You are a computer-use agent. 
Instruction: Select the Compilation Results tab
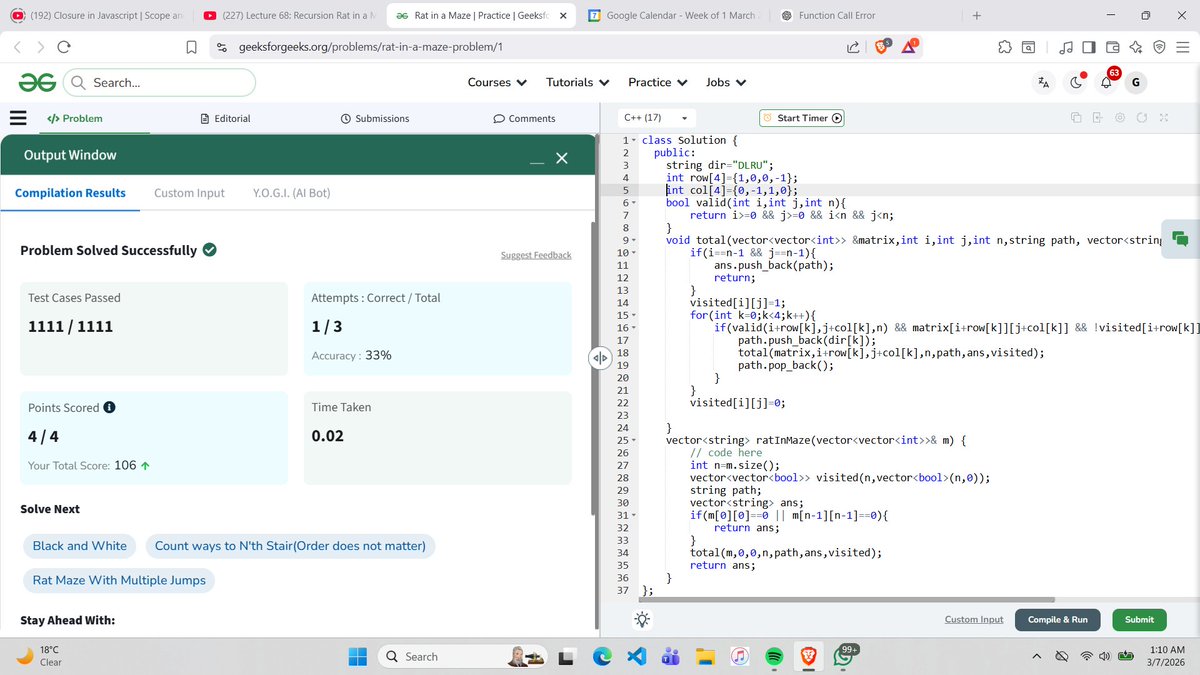click(70, 193)
